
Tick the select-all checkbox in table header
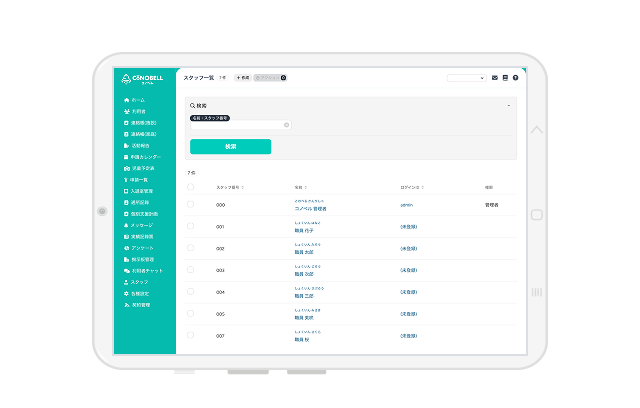pos(191,187)
